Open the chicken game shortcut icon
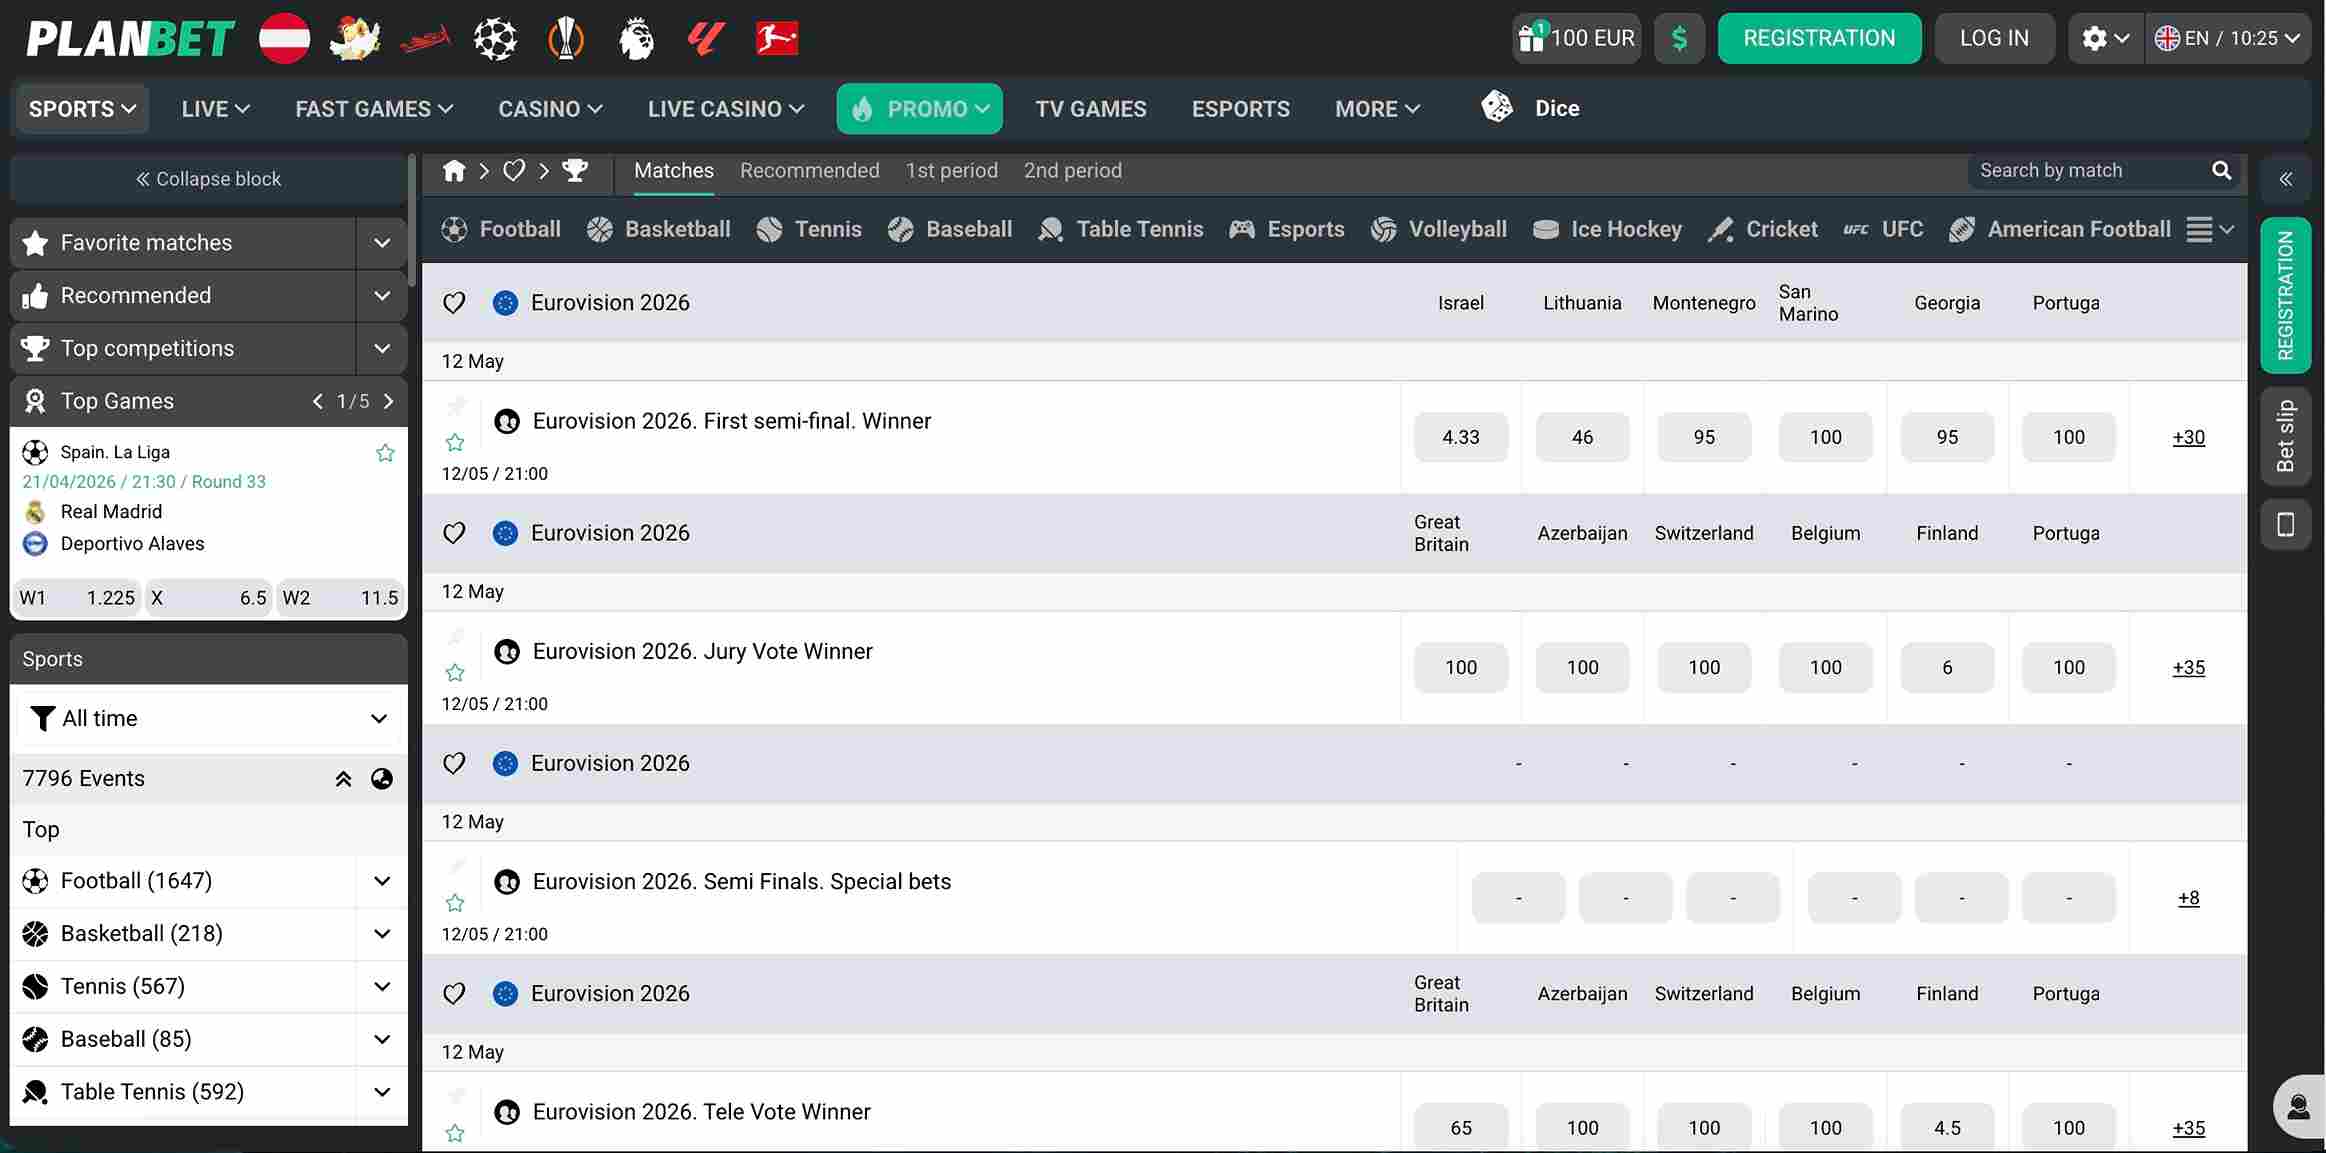This screenshot has width=2326, height=1153. tap(355, 39)
